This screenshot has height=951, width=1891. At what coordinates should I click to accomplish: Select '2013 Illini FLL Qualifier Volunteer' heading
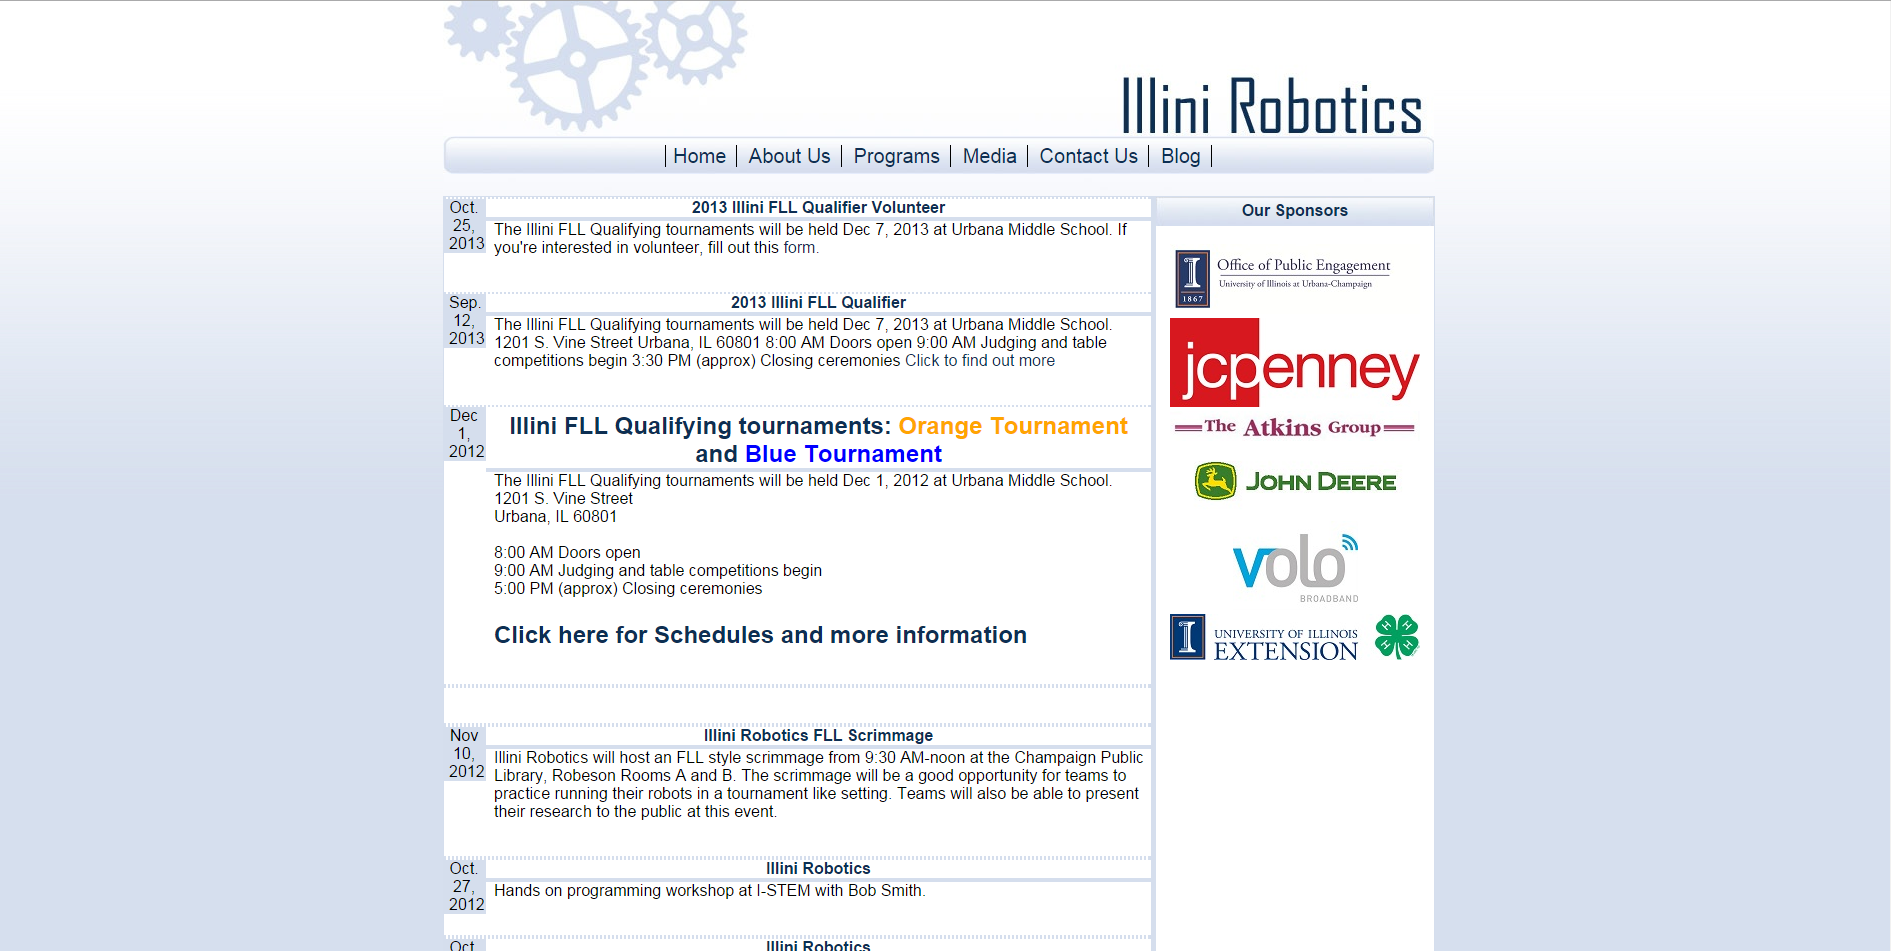(818, 208)
